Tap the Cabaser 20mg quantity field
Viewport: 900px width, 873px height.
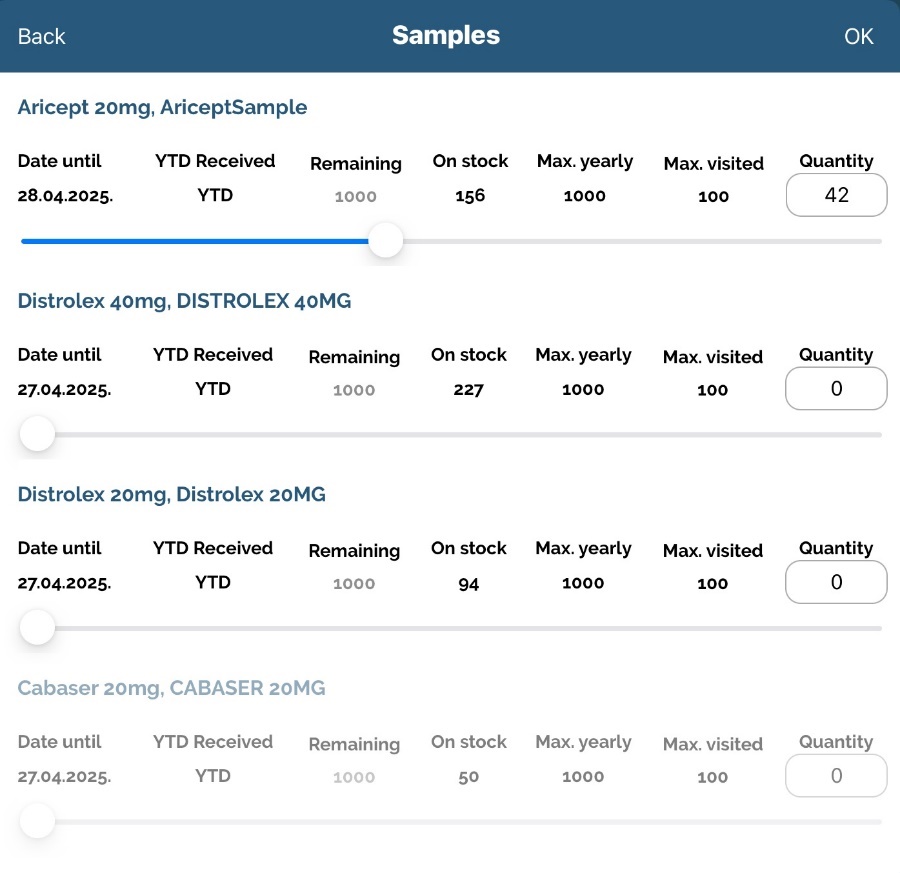[836, 776]
